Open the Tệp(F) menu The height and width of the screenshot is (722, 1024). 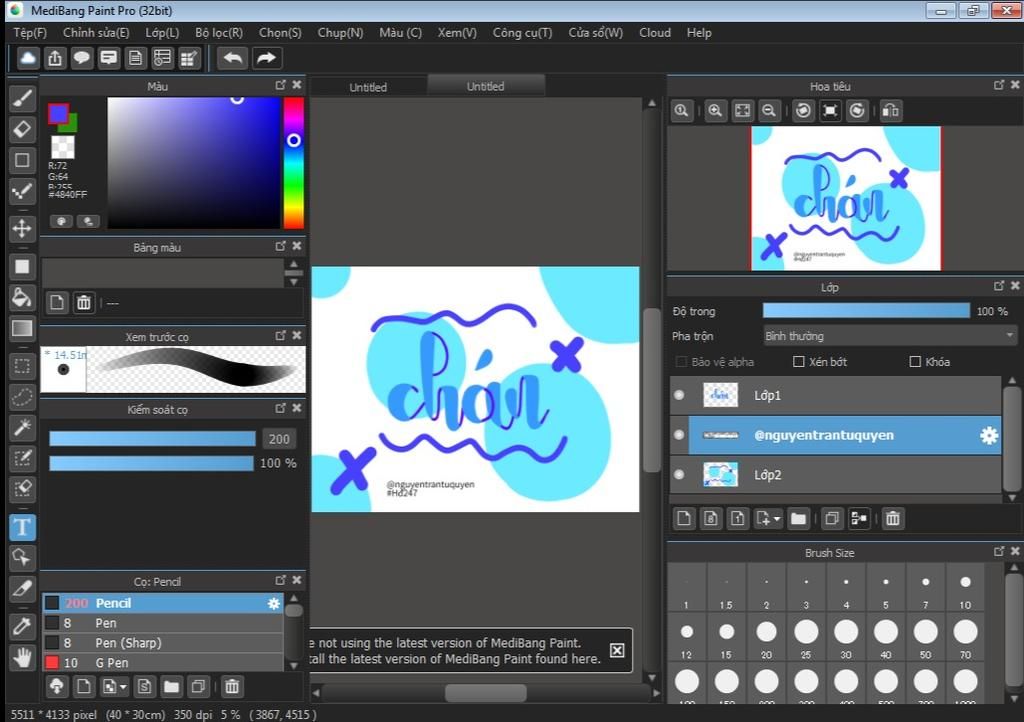pyautogui.click(x=29, y=33)
